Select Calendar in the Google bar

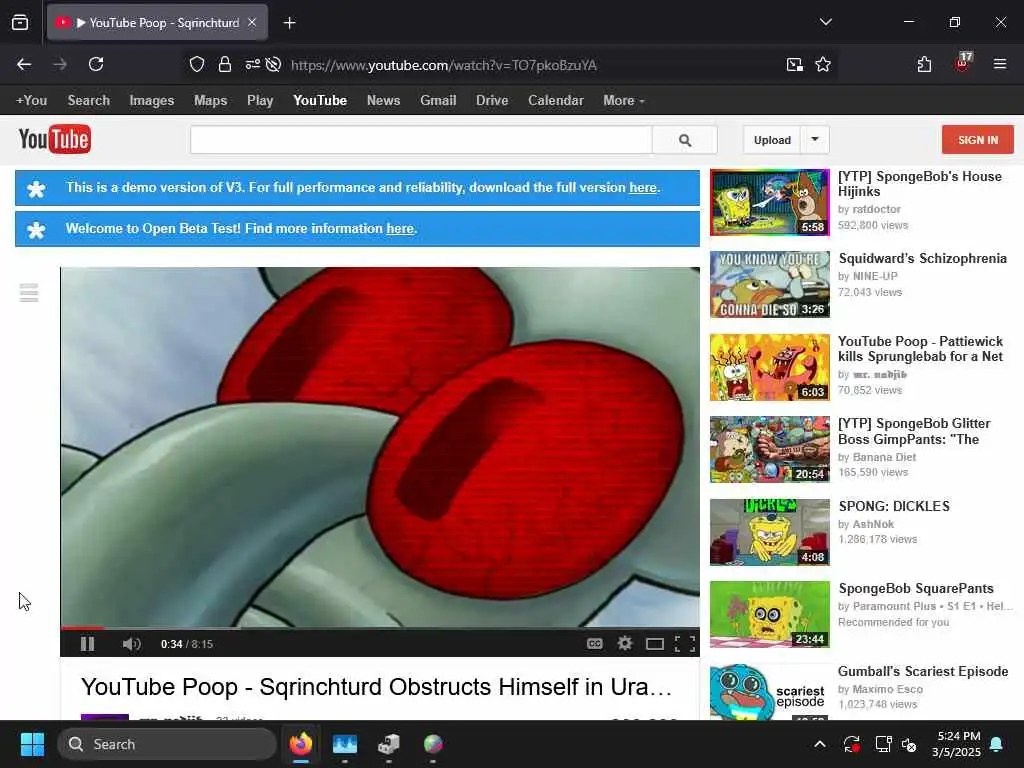tap(556, 101)
